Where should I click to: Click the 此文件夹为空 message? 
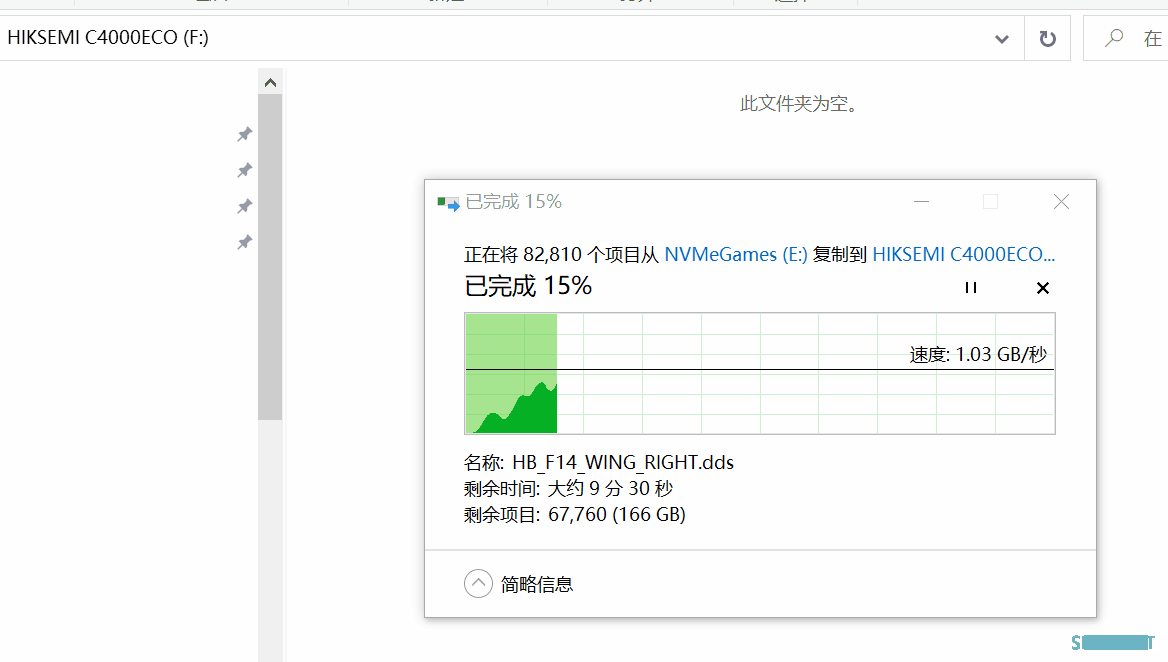pos(799,104)
